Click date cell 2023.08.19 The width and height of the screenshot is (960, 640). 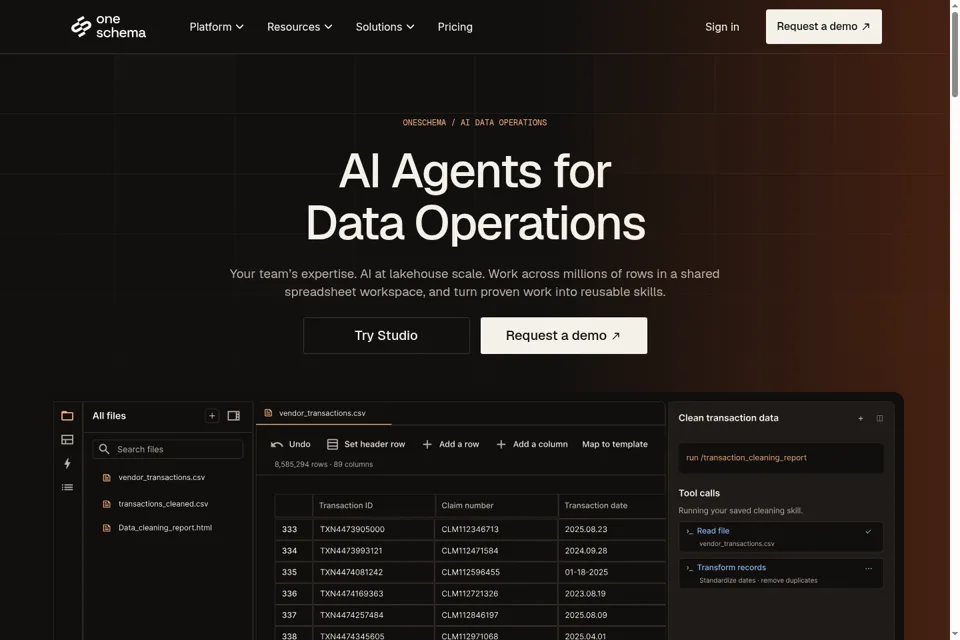612,593
